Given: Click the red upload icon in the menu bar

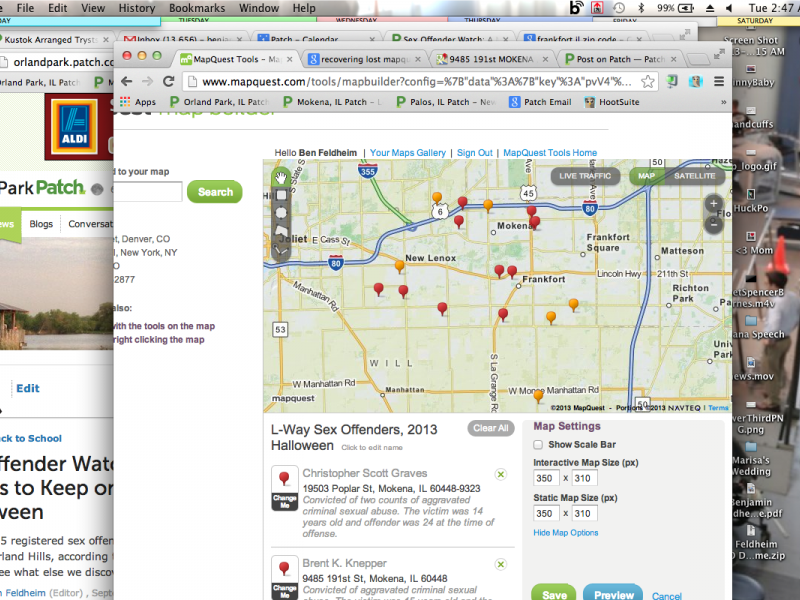Looking at the screenshot, I should point(596,8).
